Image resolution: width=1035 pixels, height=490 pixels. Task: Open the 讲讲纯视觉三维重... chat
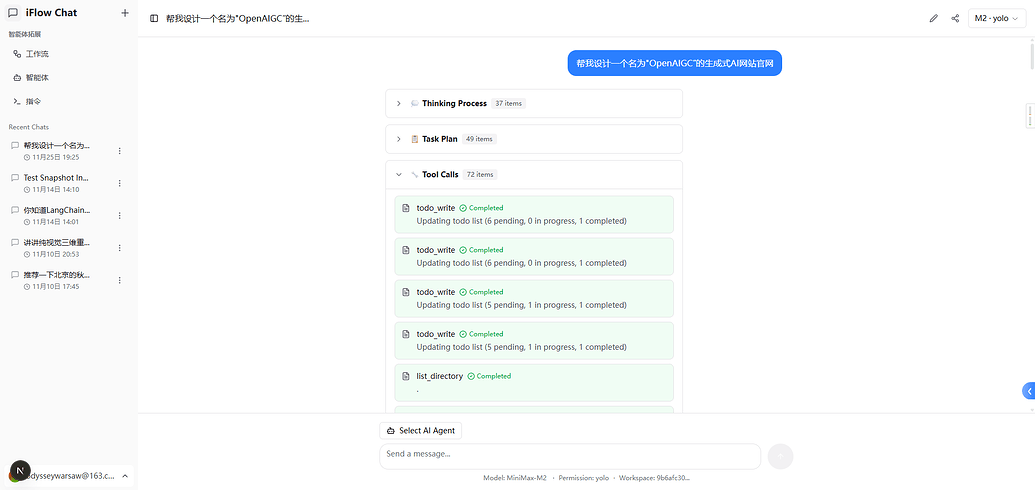(x=59, y=248)
